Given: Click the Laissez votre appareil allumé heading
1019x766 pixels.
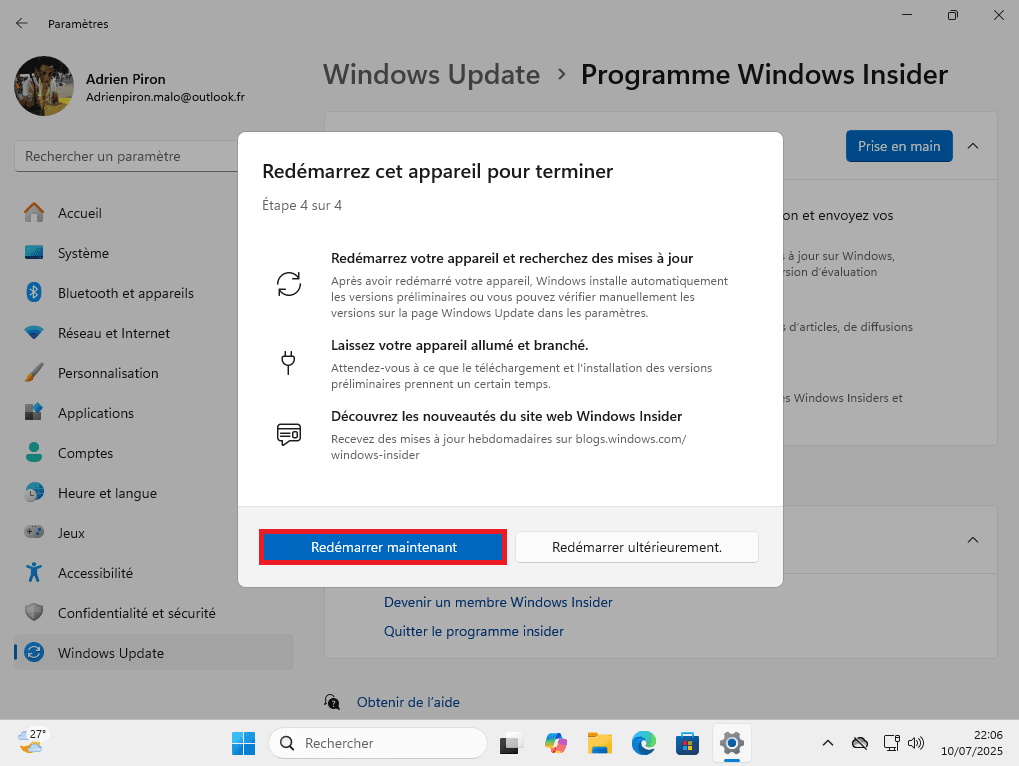Looking at the screenshot, I should 459,345.
